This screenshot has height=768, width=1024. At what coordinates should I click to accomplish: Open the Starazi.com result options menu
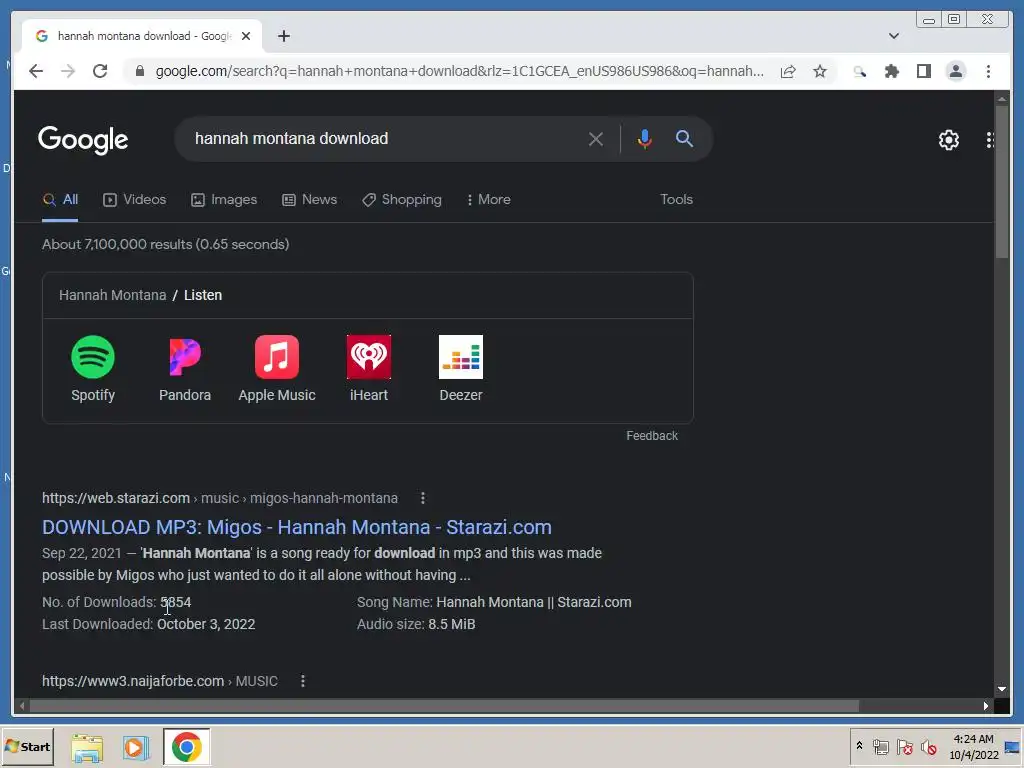tap(423, 498)
